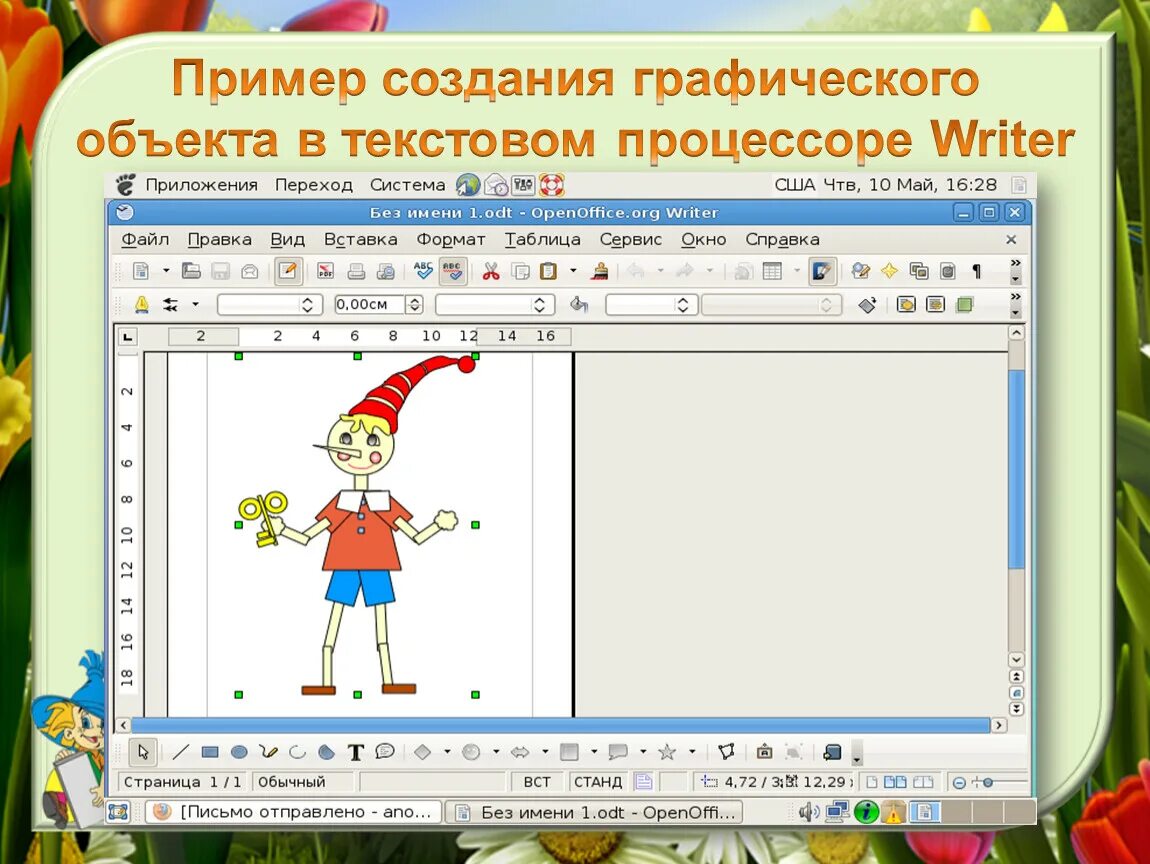Screen dimensions: 1150x864
Task: Open the Правка menu
Action: [x=220, y=240]
